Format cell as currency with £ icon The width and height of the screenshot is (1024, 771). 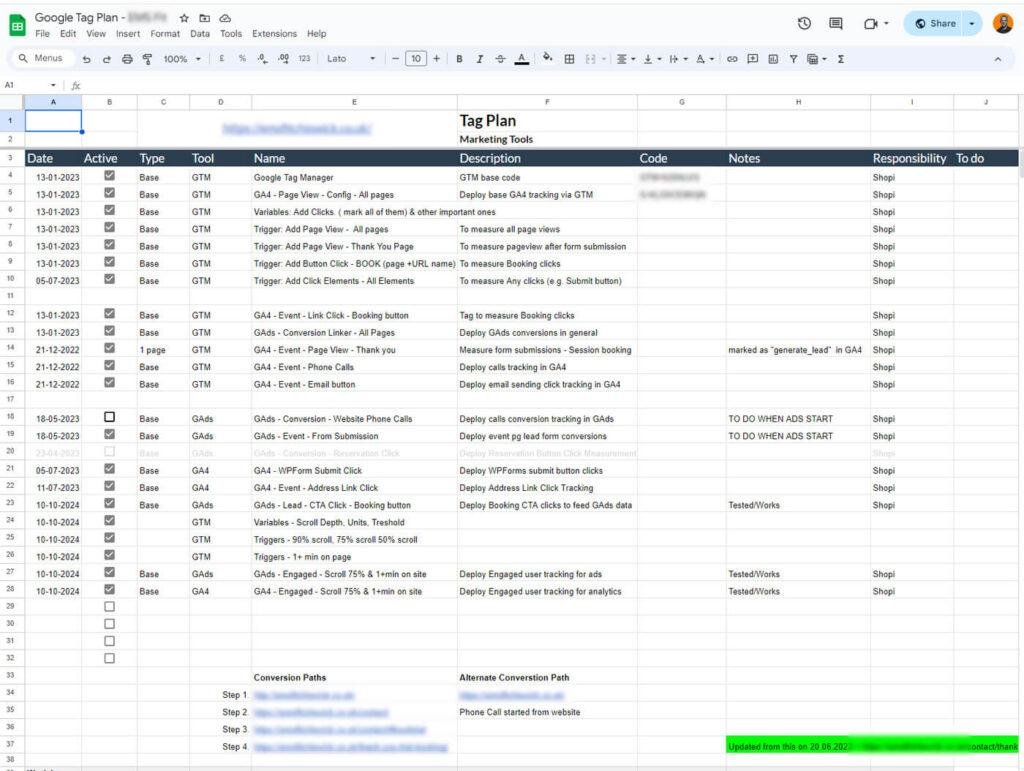222,59
